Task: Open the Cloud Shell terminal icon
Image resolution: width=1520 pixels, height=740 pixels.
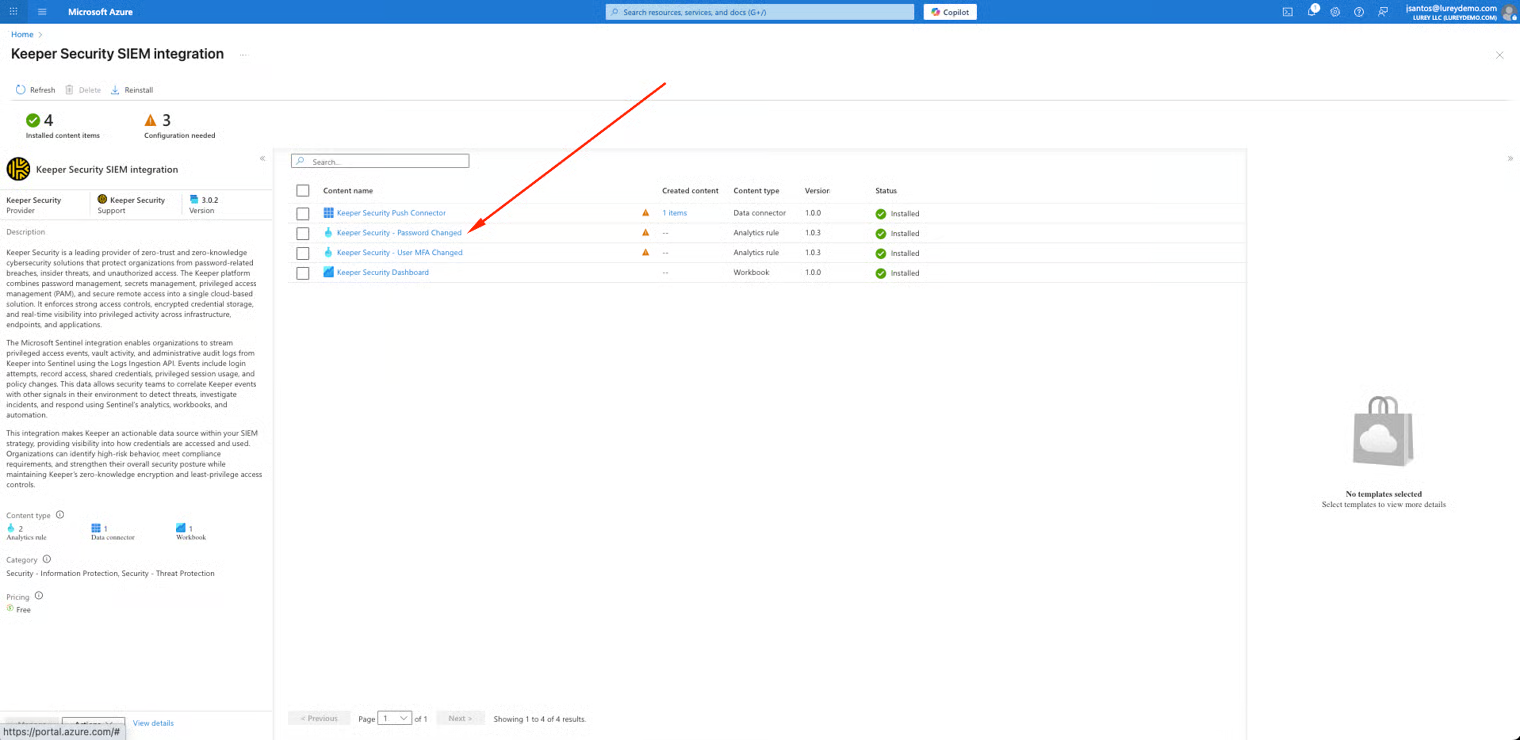Action: (1287, 12)
